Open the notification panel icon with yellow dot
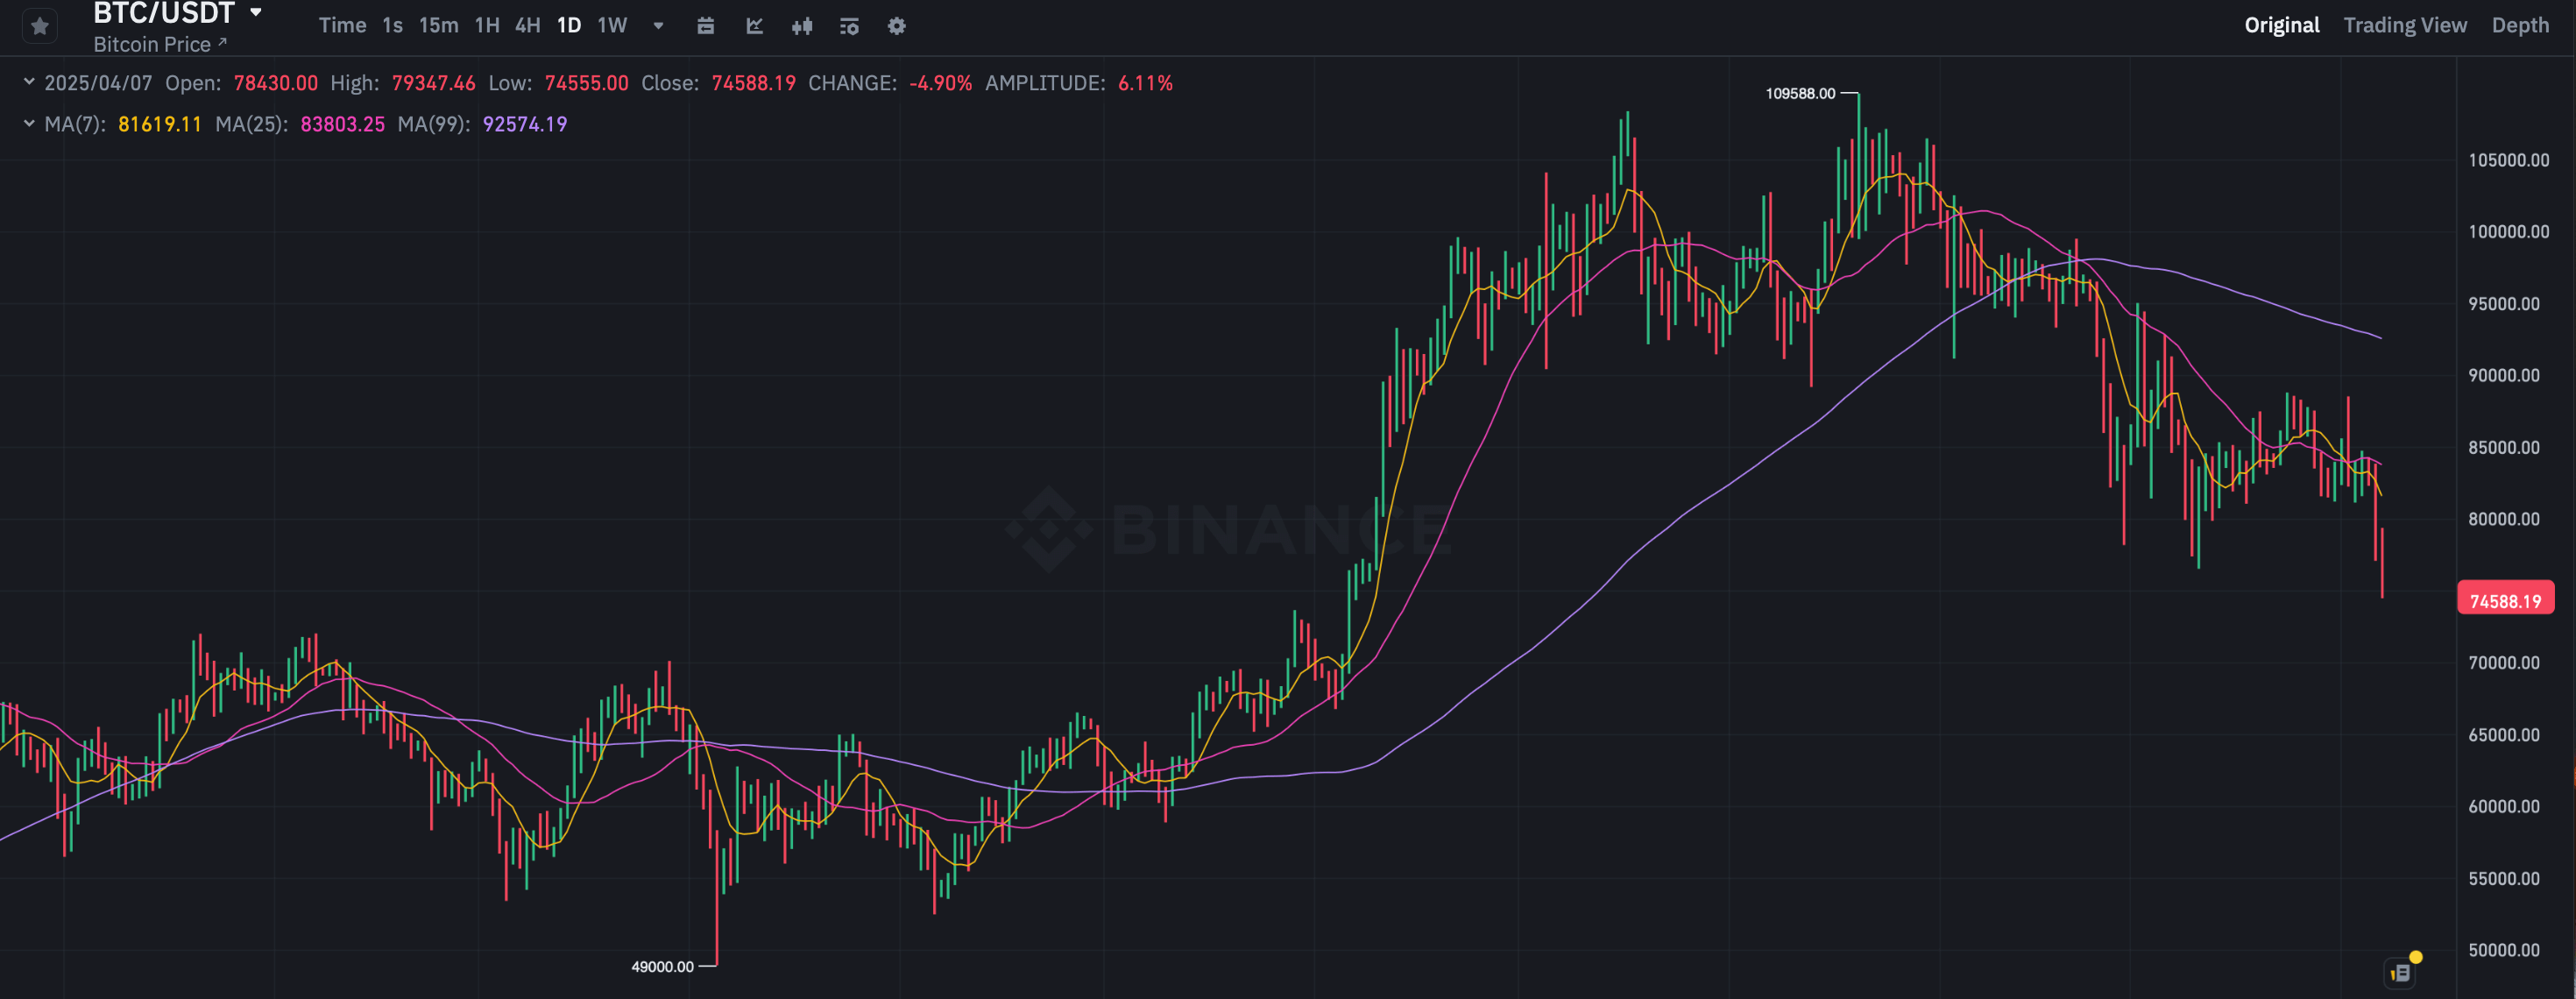This screenshot has height=999, width=2576. coord(2402,971)
